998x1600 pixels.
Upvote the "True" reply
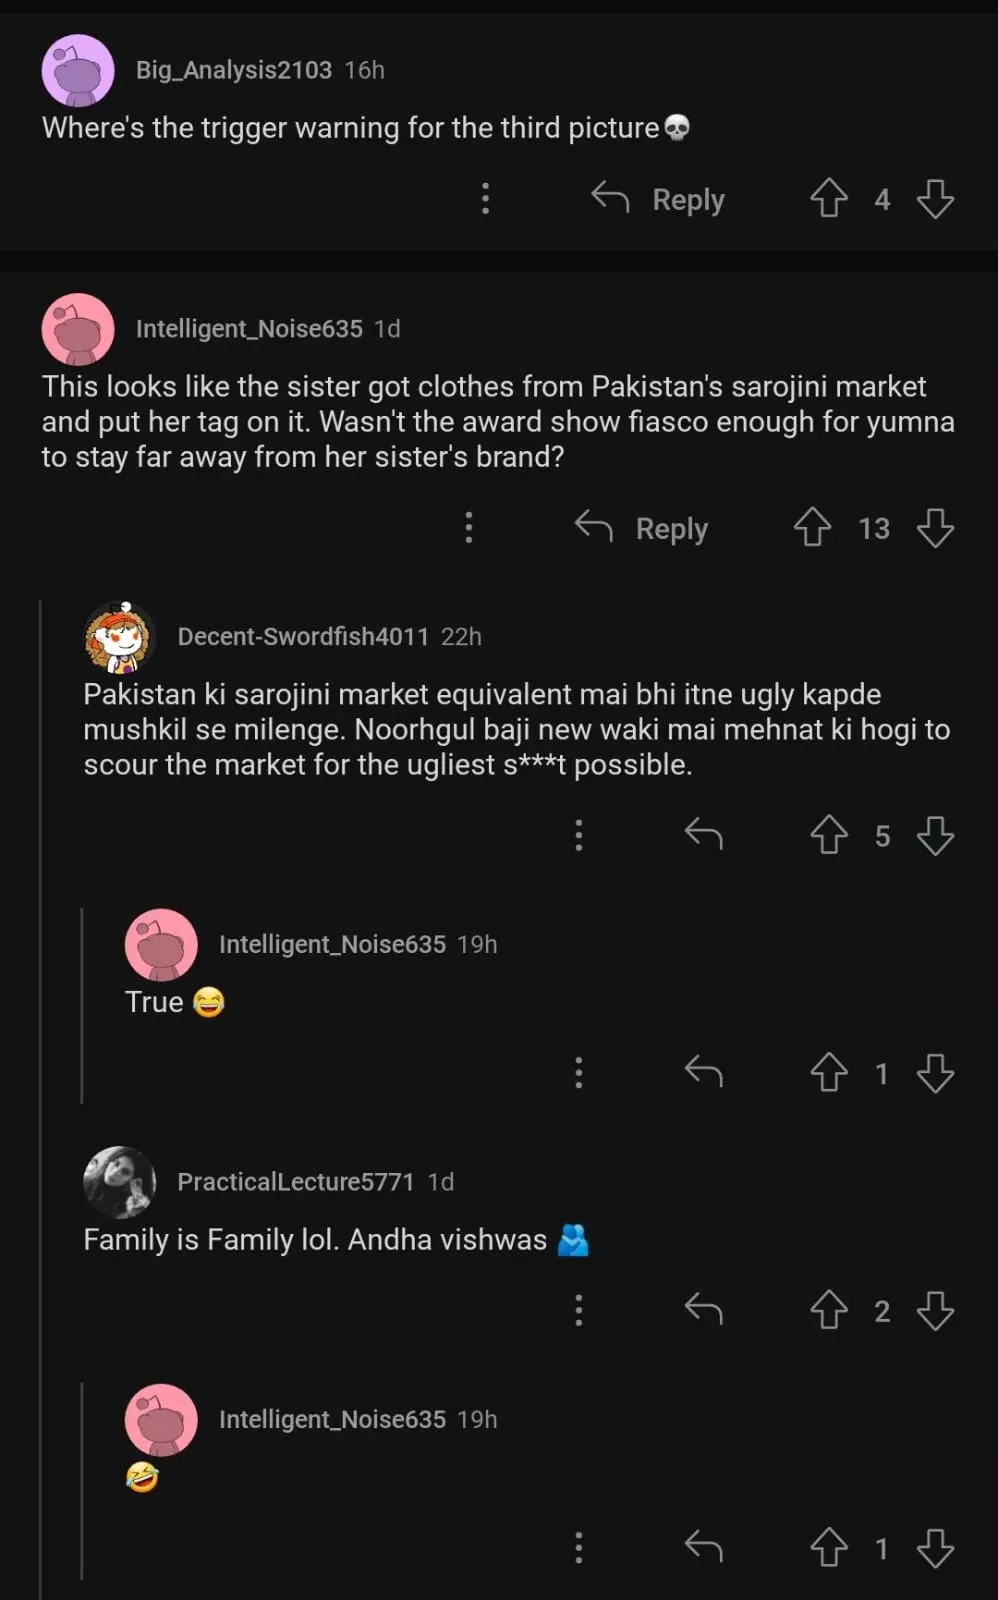tap(828, 1073)
